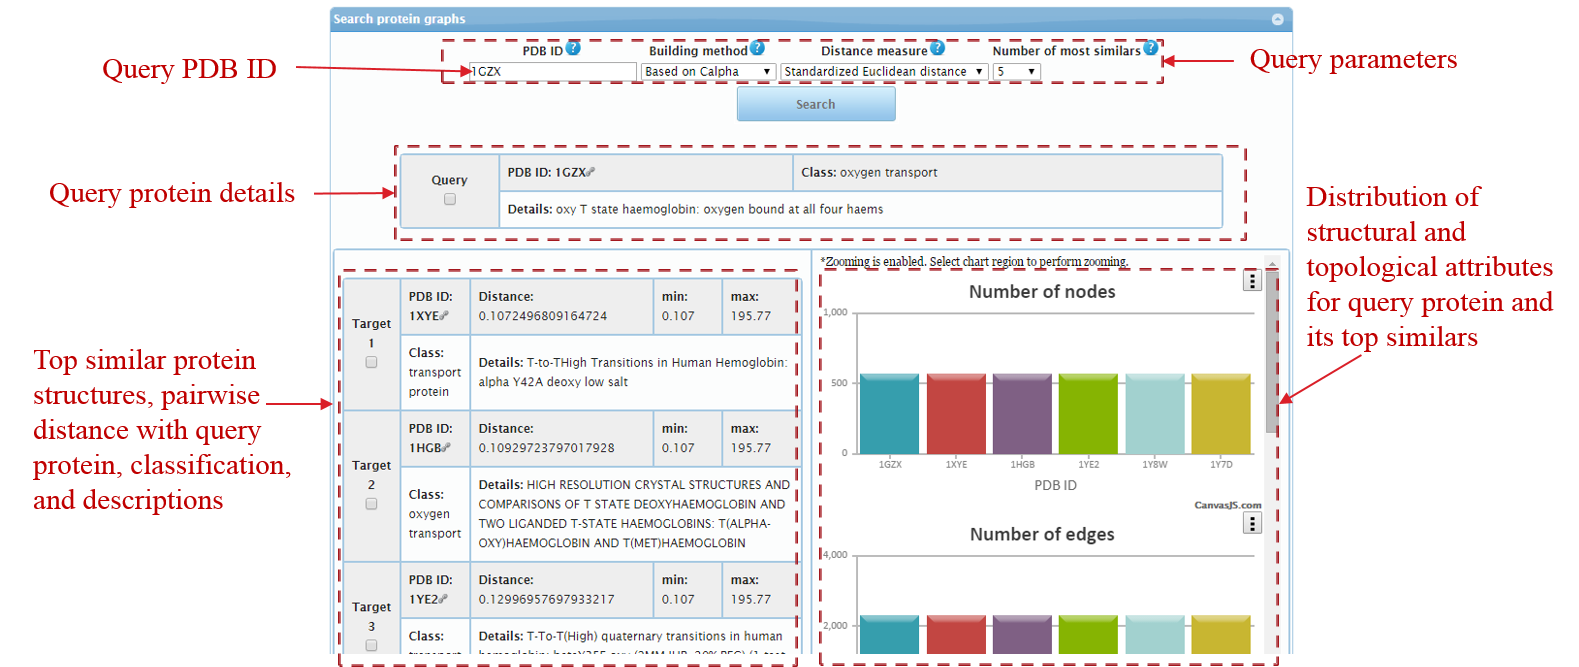Click help icon beside Building method
The width and height of the screenshot is (1579, 667).
(757, 48)
